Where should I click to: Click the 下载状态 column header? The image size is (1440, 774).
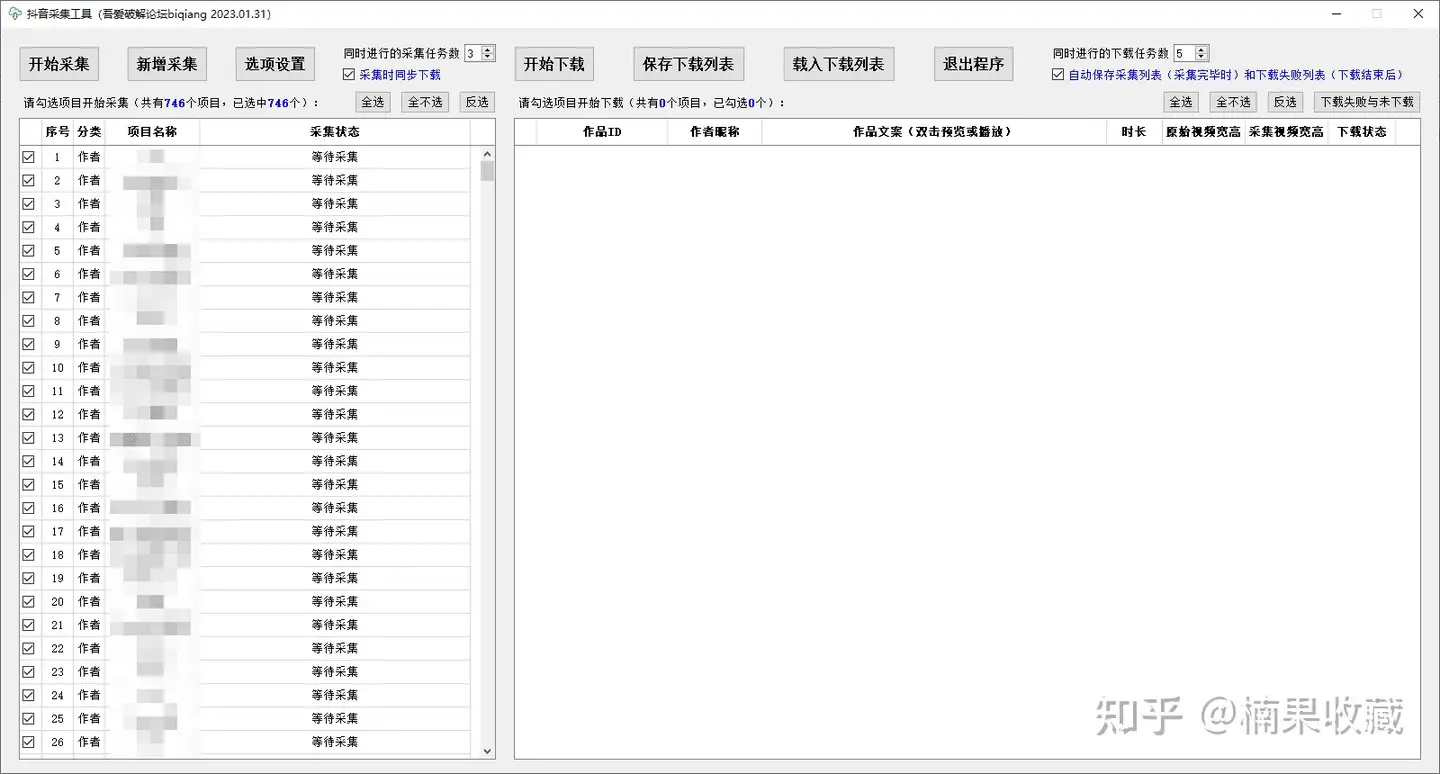point(1362,132)
